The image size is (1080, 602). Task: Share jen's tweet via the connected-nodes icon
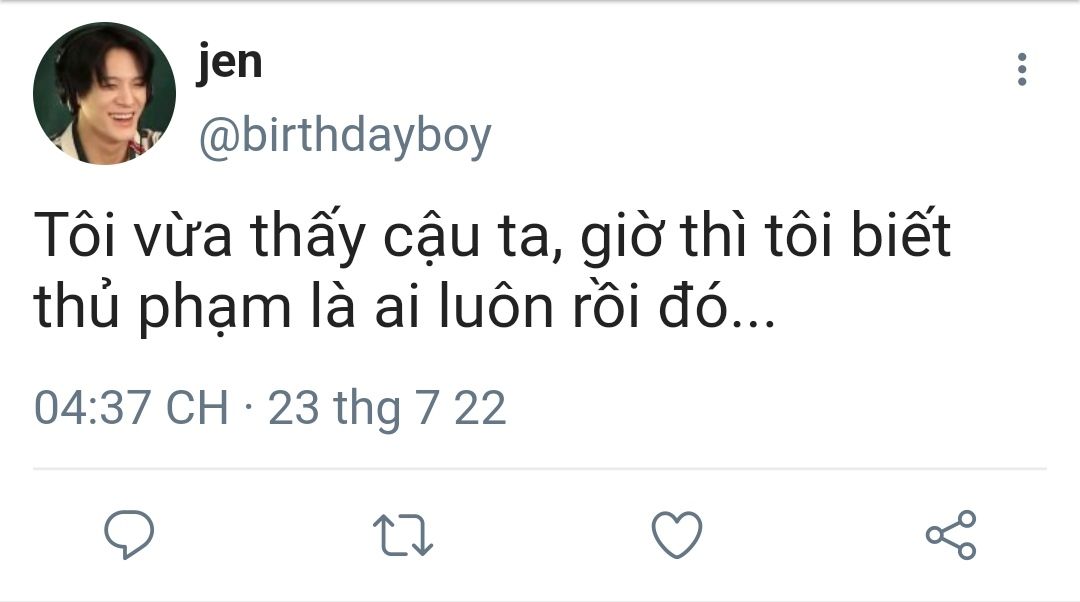[x=951, y=534]
